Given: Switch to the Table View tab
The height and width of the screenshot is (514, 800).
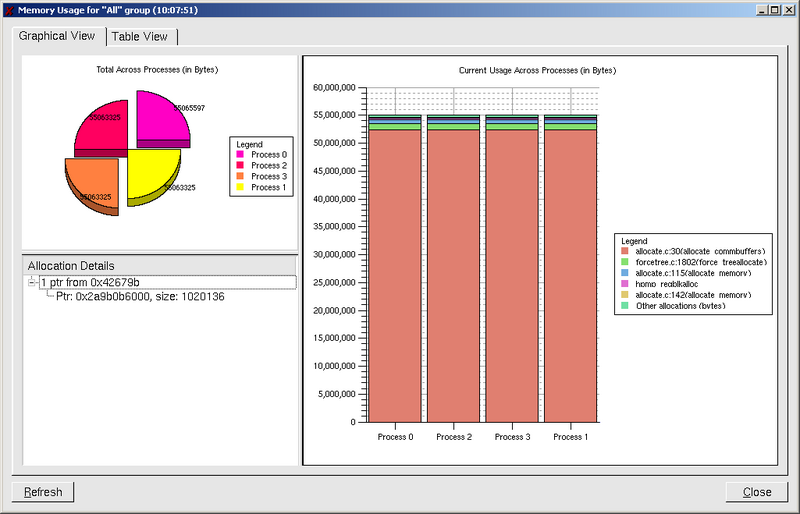Looking at the screenshot, I should click(x=140, y=36).
